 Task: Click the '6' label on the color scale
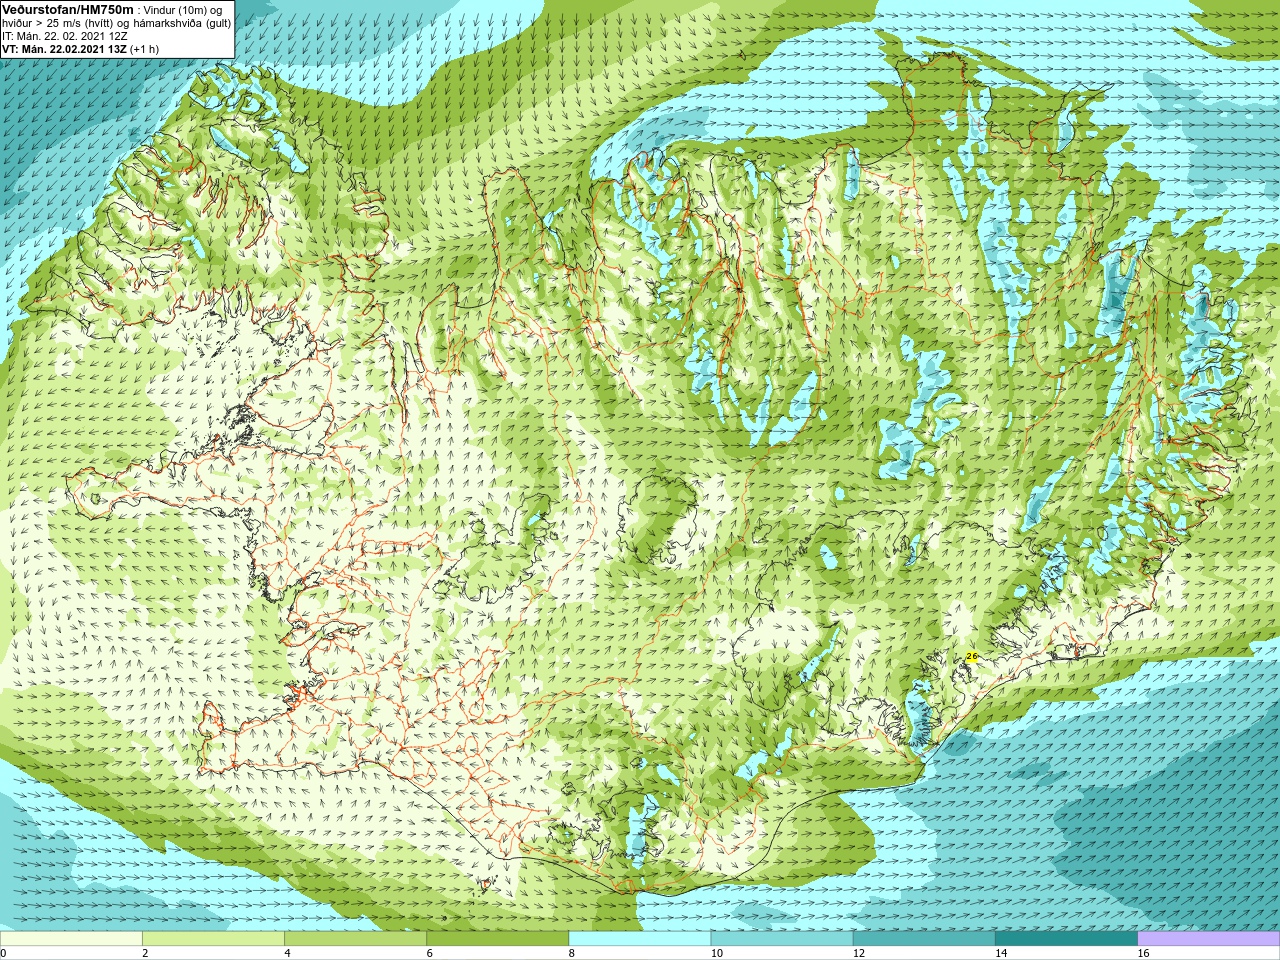click(x=430, y=953)
